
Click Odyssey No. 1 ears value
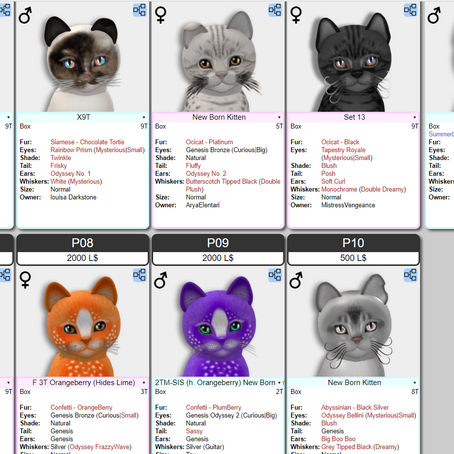pyautogui.click(x=70, y=174)
